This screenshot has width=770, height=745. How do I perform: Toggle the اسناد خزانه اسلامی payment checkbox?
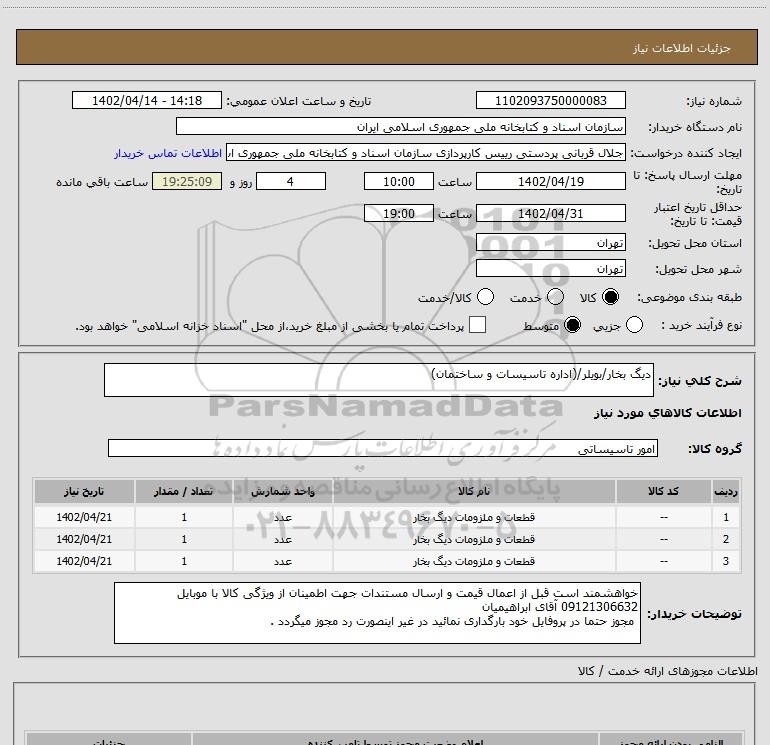477,325
